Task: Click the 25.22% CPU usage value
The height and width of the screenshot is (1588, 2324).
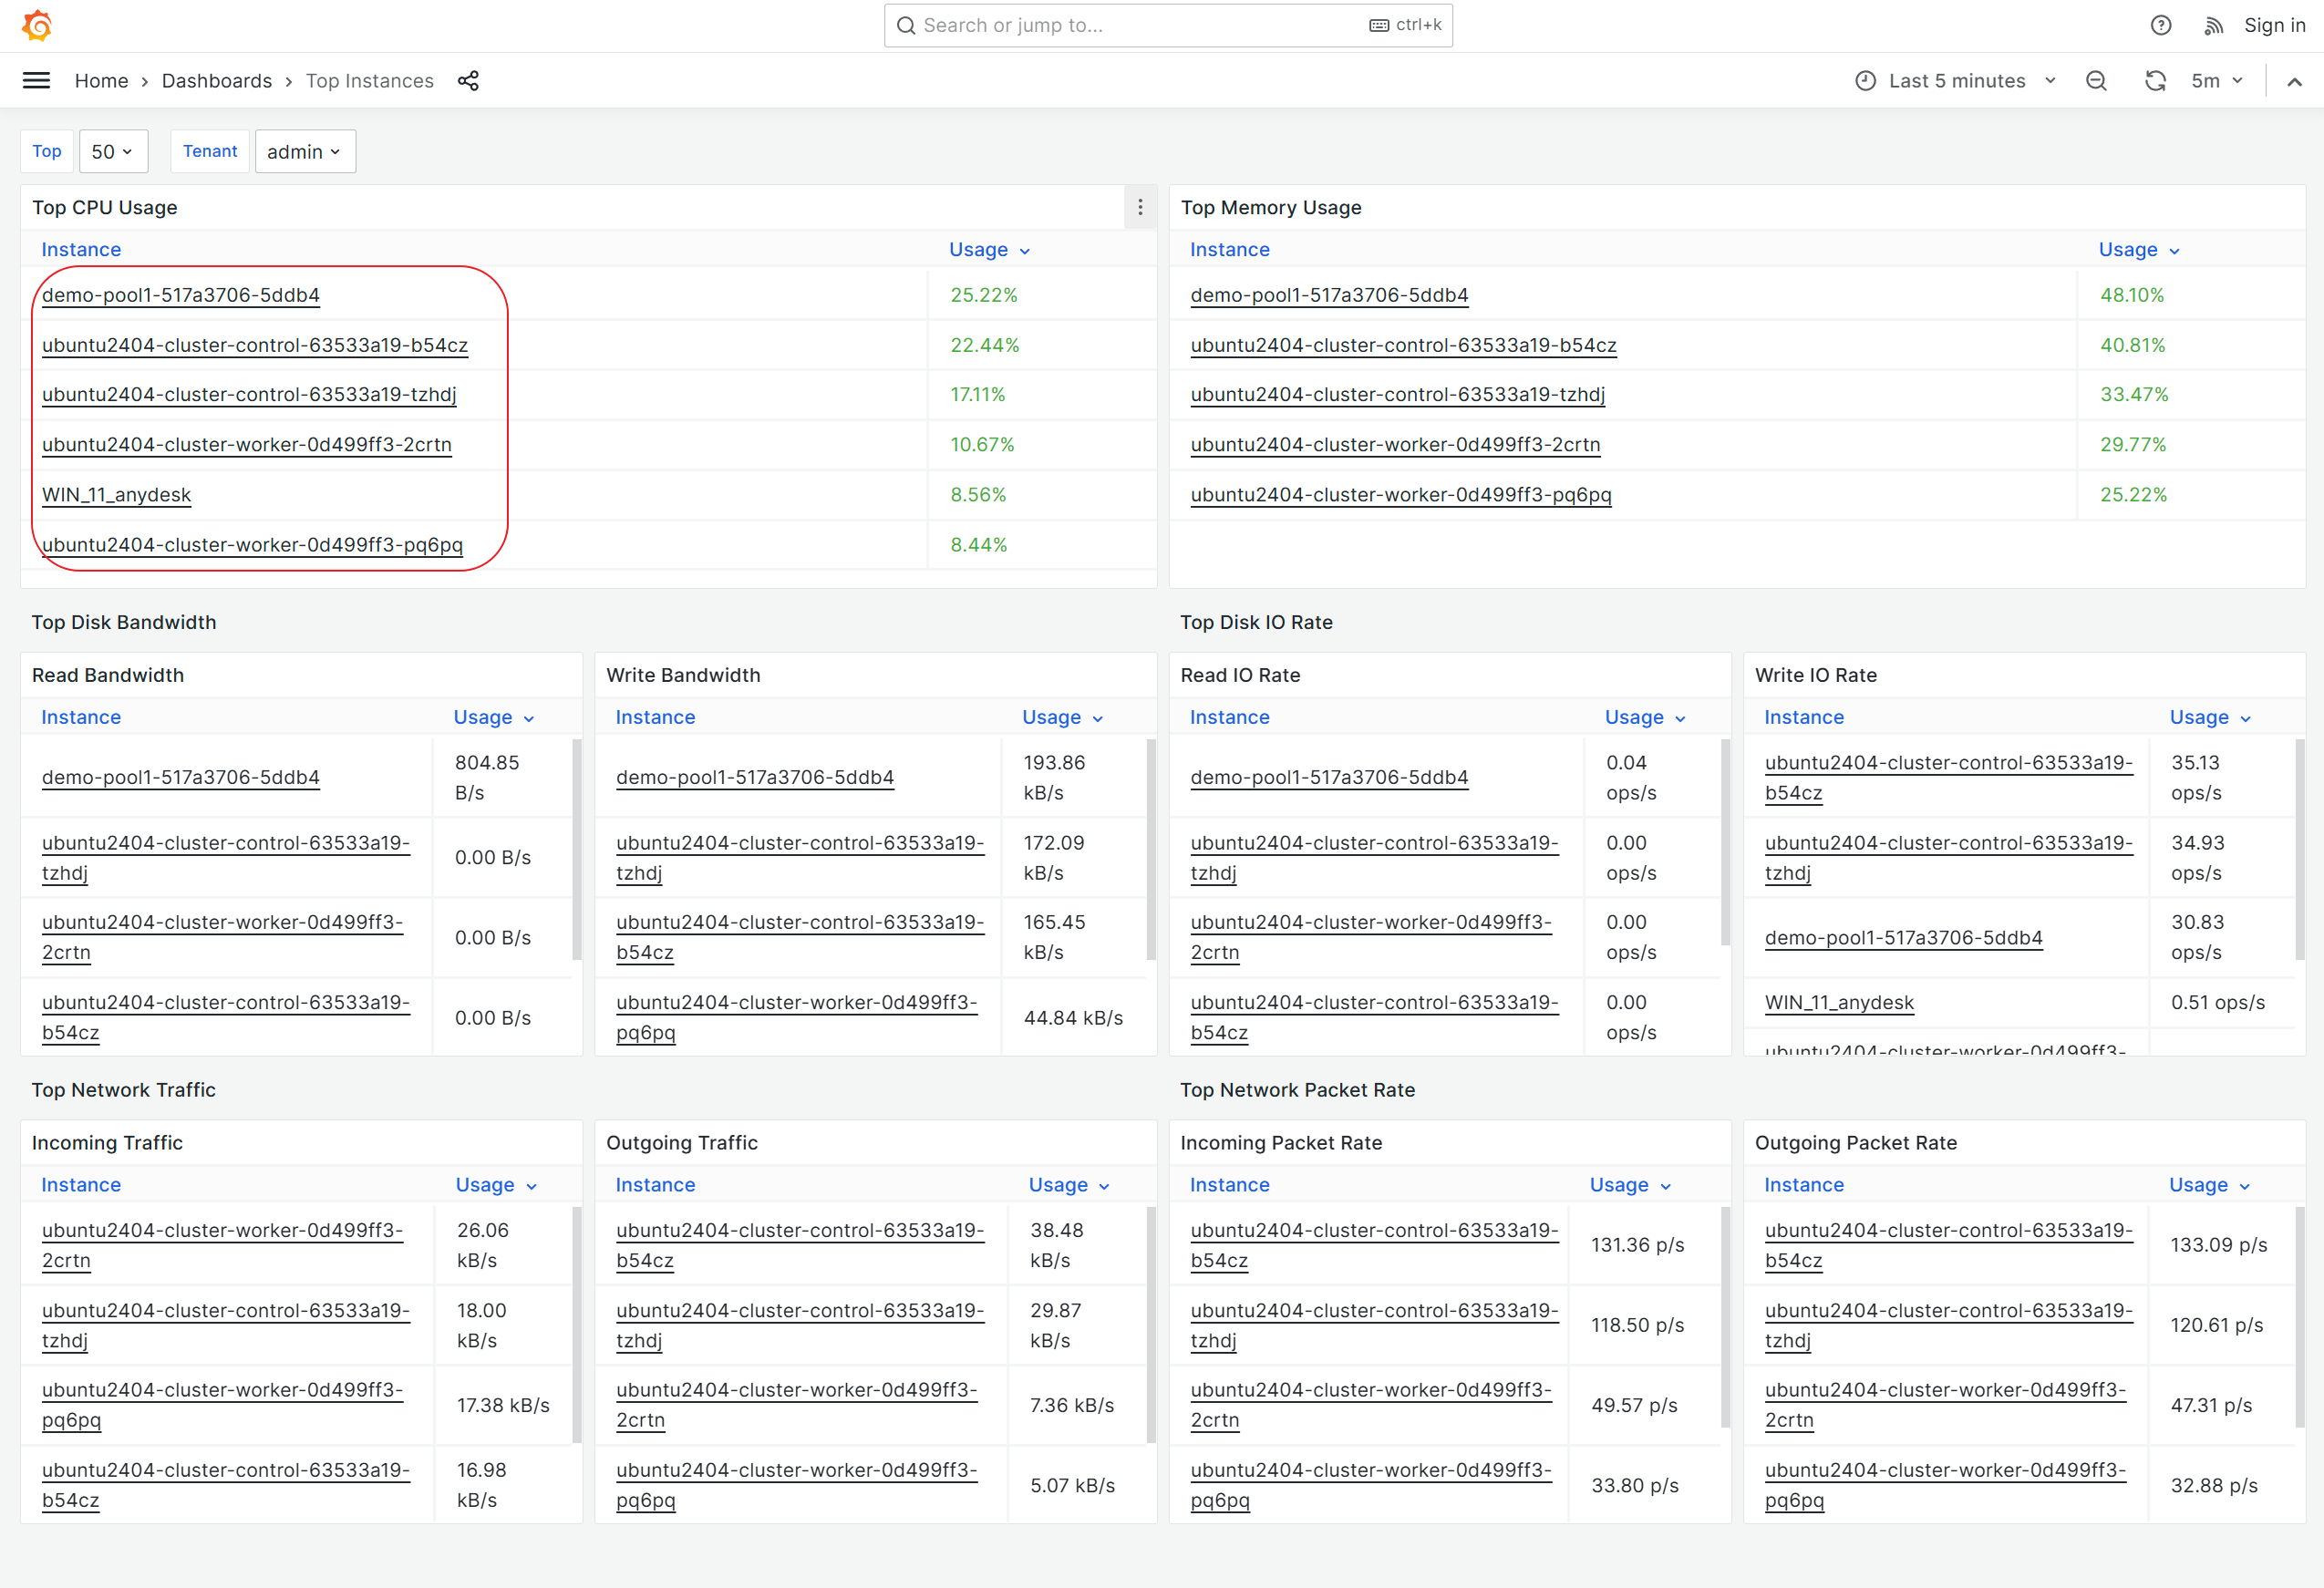Action: point(983,295)
